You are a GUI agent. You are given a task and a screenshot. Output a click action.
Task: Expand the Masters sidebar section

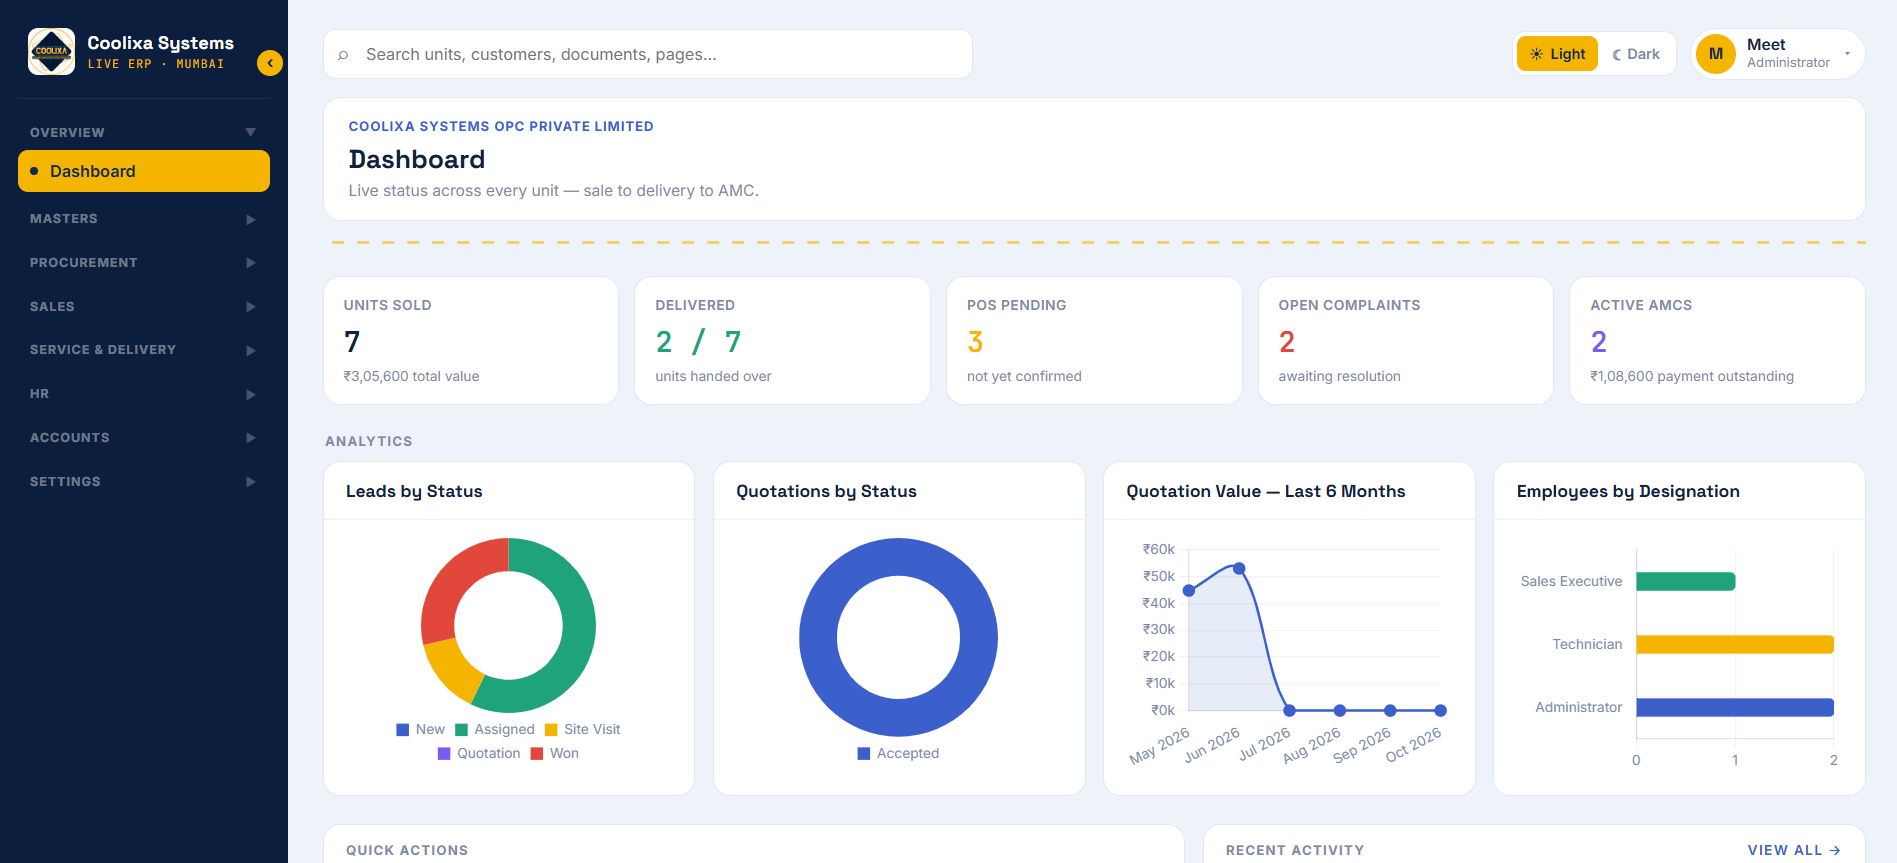point(144,219)
